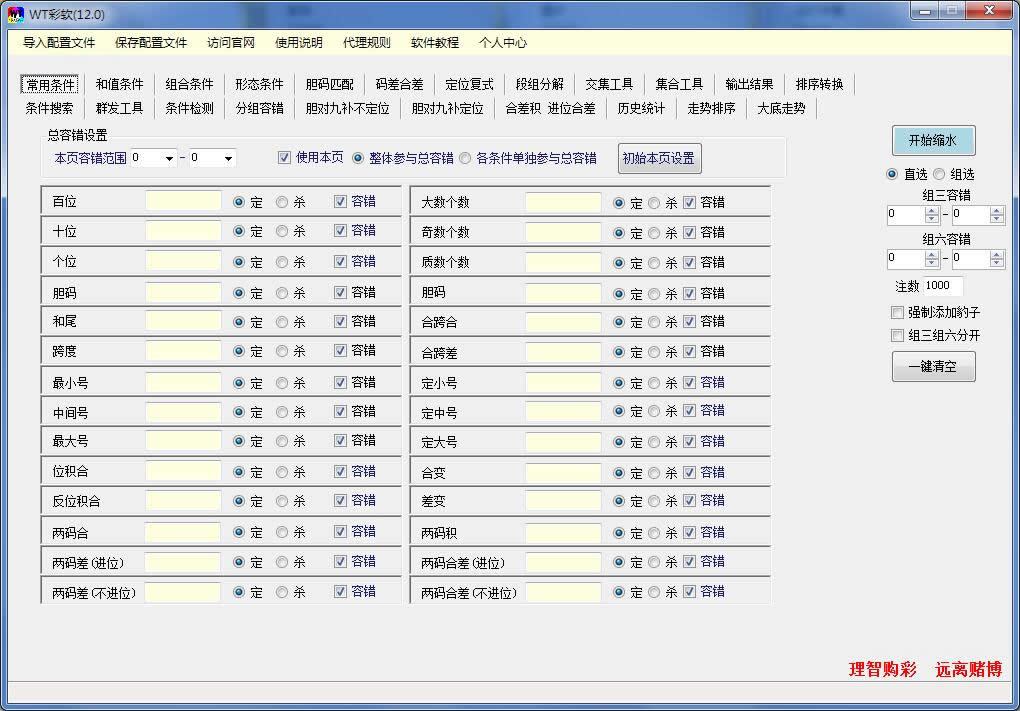
Task: Select the 杀 option for 百位 row
Action: click(x=283, y=201)
